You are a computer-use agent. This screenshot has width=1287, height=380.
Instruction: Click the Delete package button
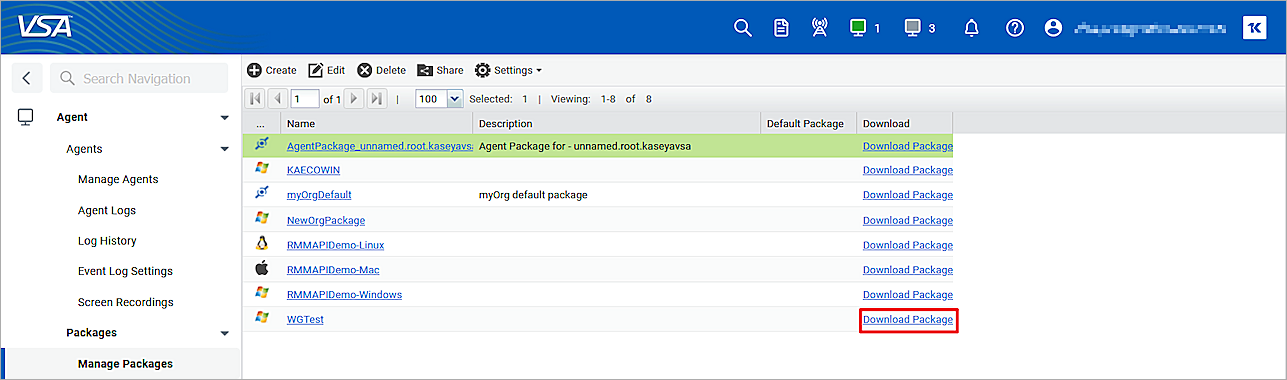pyautogui.click(x=382, y=70)
